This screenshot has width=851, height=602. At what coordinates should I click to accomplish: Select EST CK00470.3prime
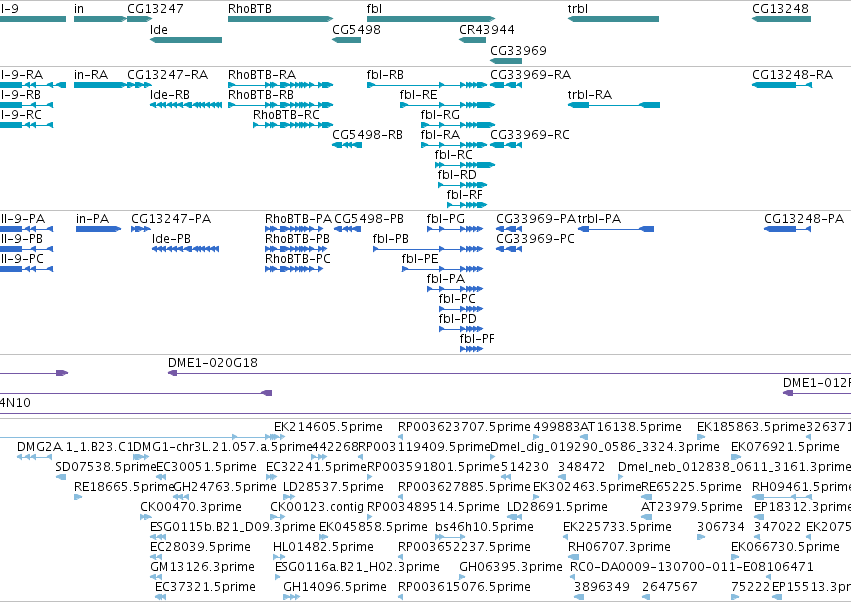(x=145, y=517)
